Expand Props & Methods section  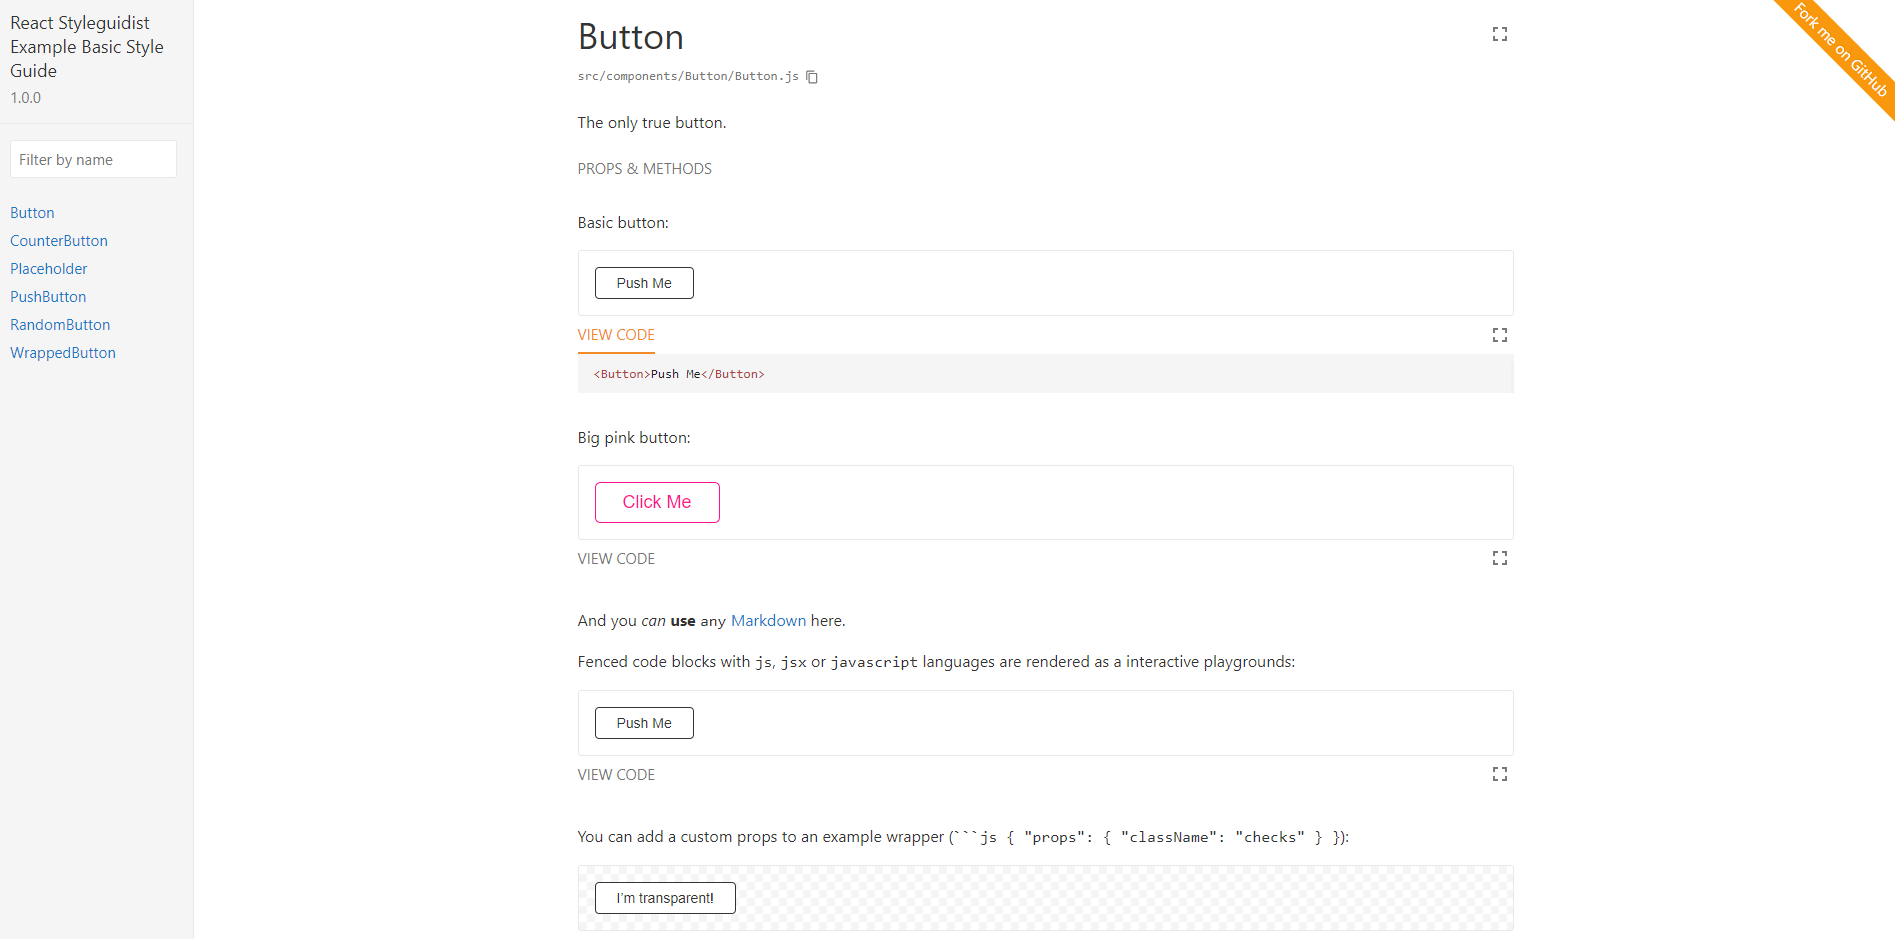point(644,169)
